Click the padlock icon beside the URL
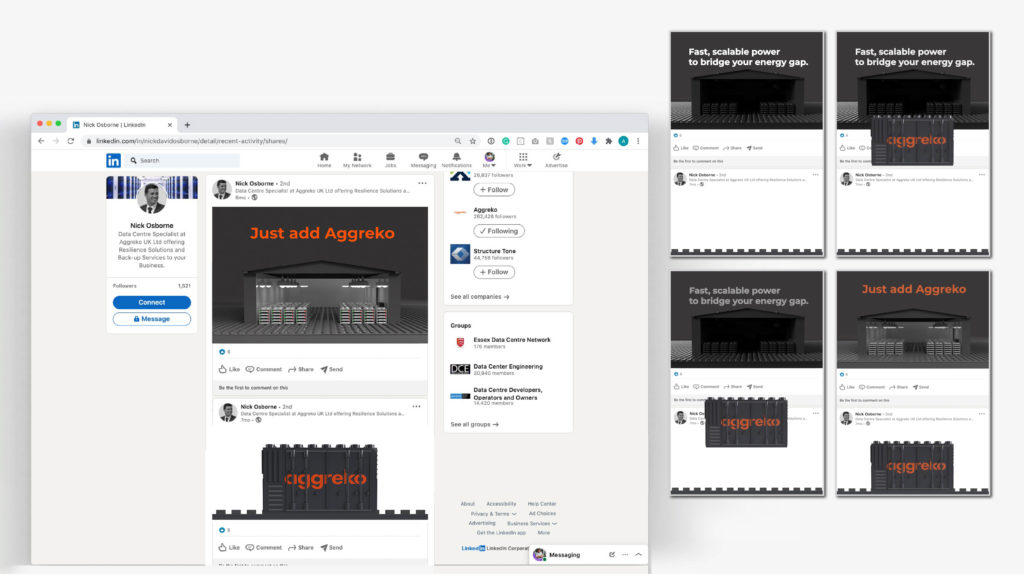Viewport: 1024px width, 576px height. [x=88, y=141]
